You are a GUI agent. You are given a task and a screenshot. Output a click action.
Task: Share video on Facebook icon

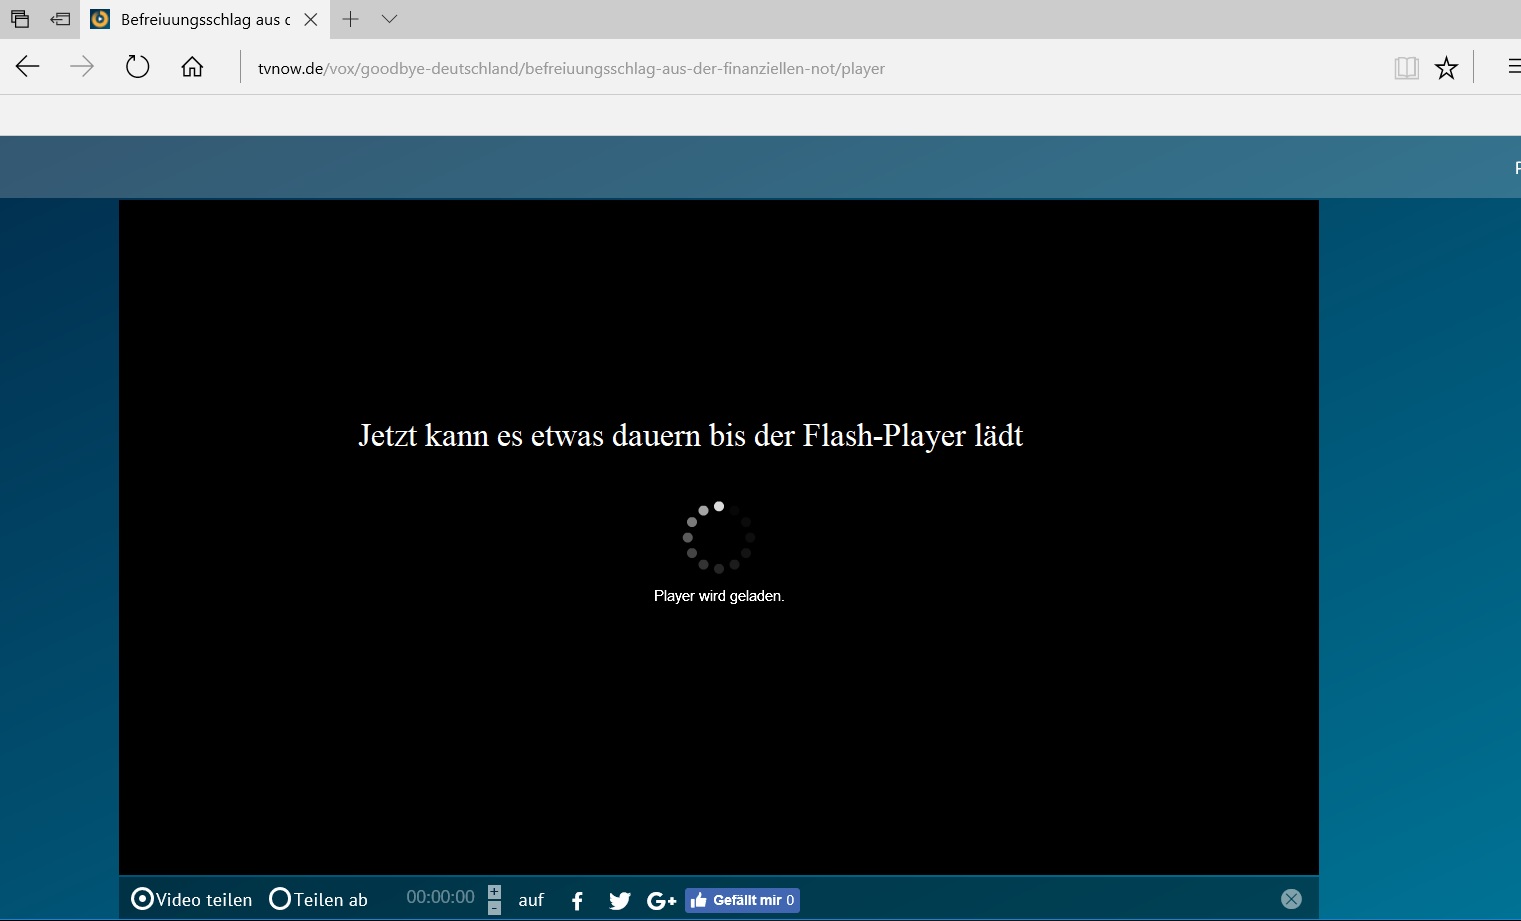pos(577,901)
